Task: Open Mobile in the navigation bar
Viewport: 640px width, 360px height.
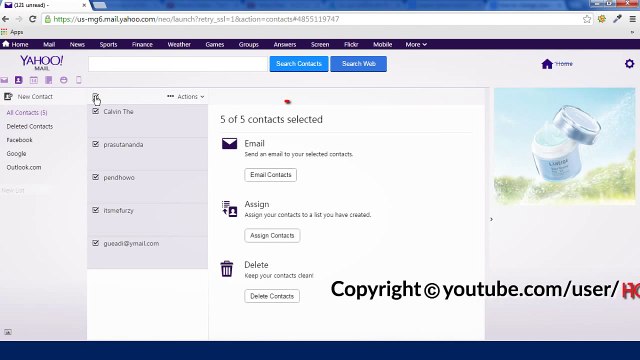Action: tap(382, 44)
